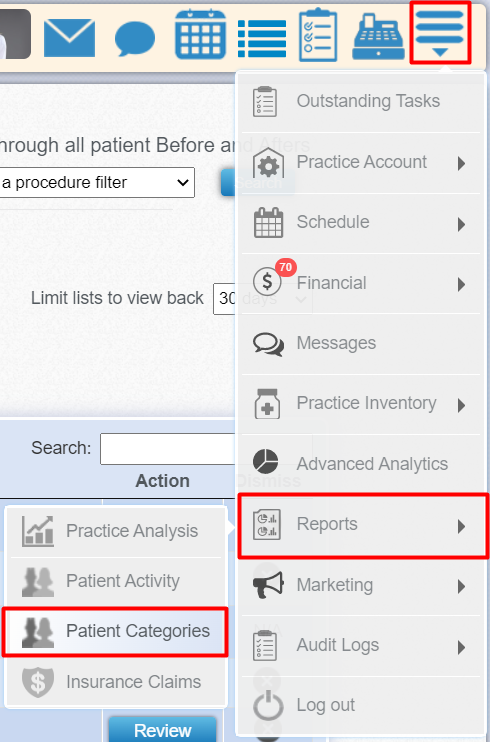Toggle the hamburger main menu icon
The width and height of the screenshot is (490, 742).
440,32
